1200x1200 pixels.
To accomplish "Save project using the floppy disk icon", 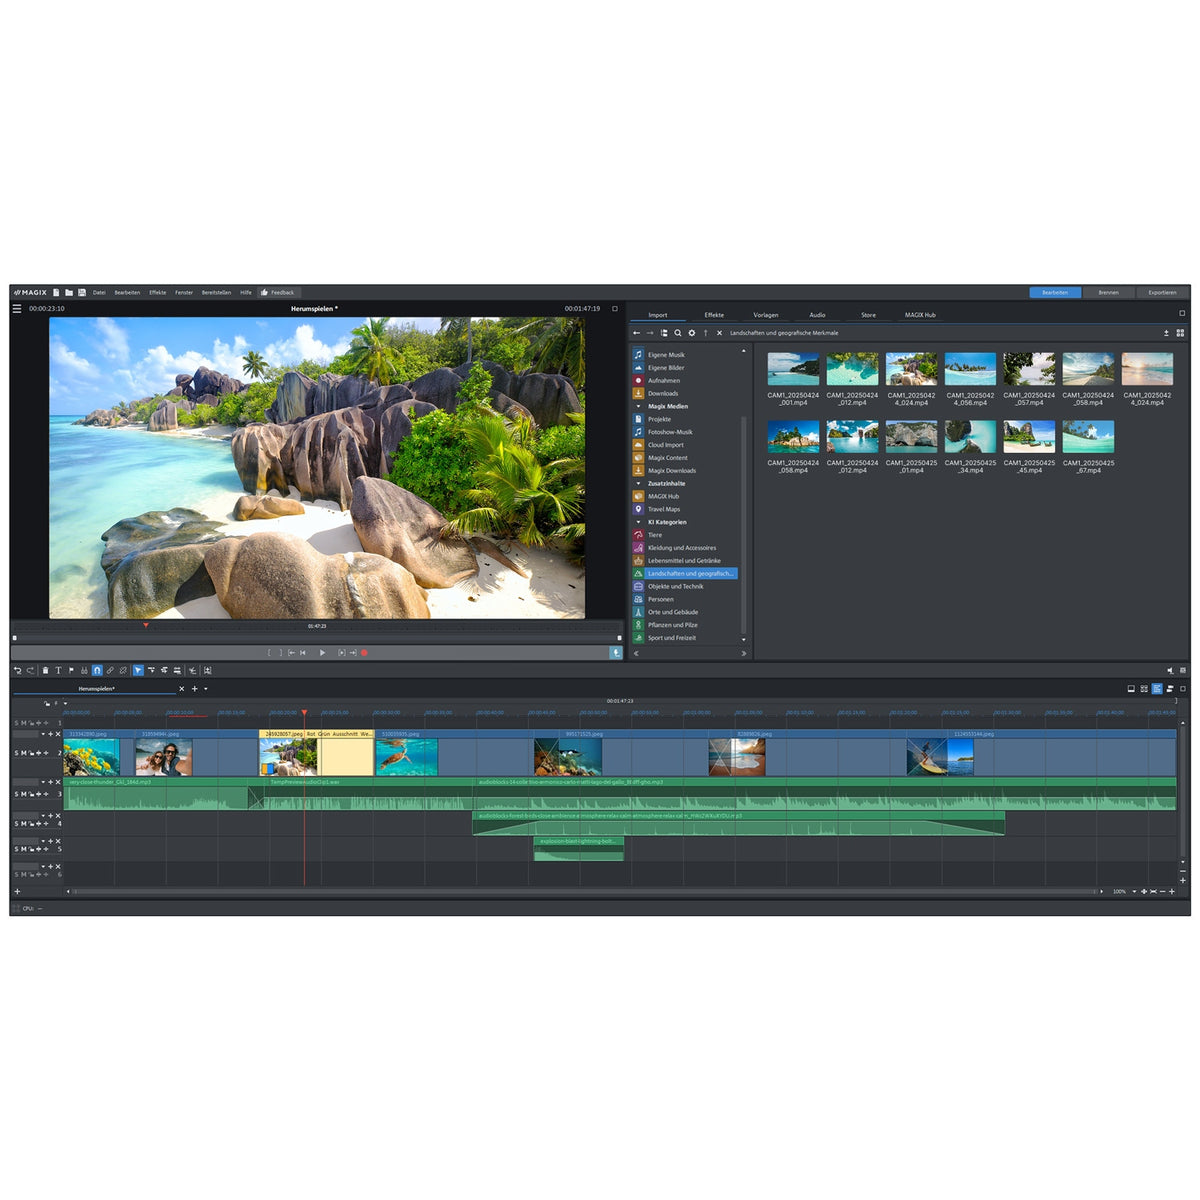I will click(82, 293).
